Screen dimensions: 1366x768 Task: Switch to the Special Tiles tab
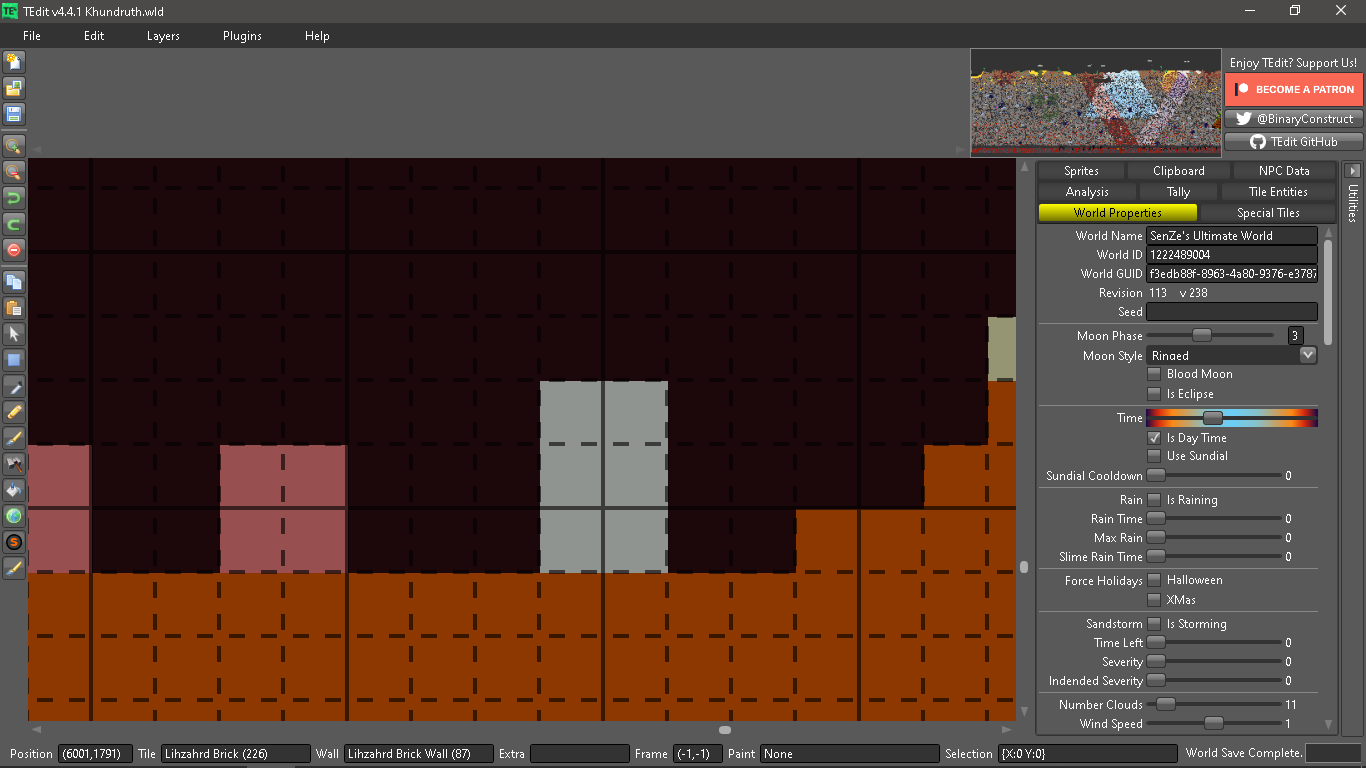click(x=1270, y=212)
